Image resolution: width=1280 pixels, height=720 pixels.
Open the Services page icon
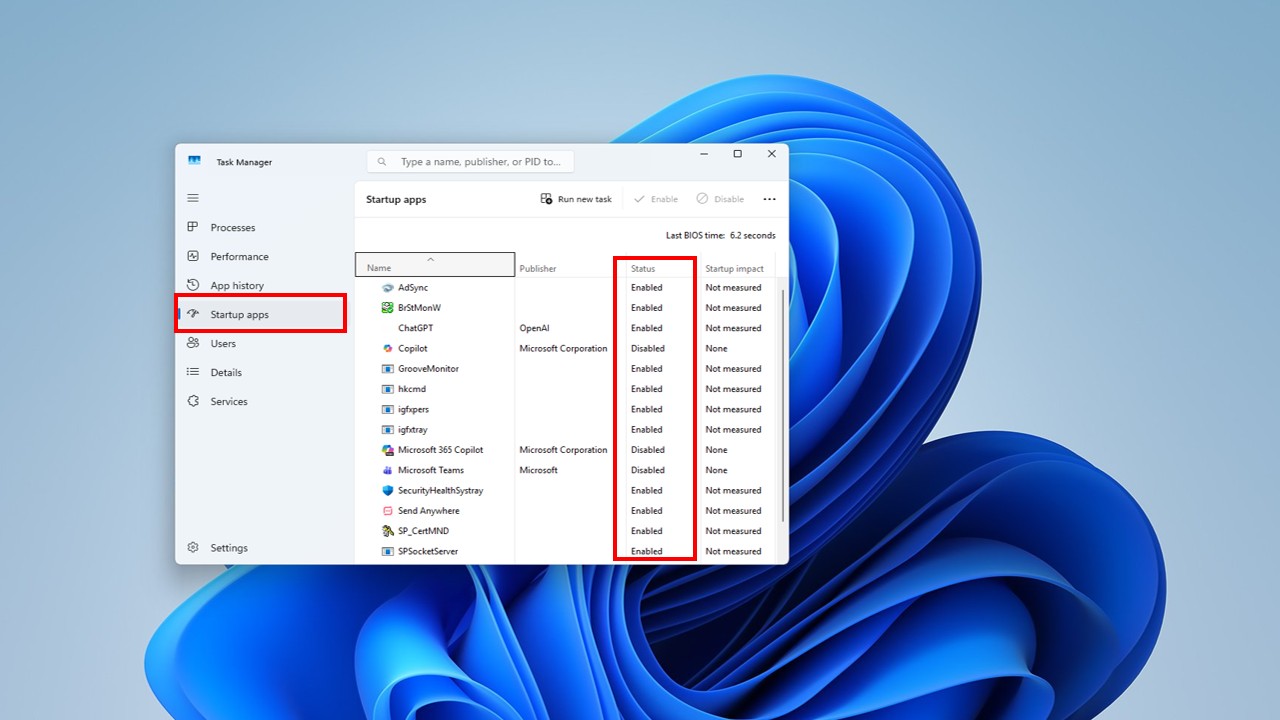[x=193, y=402]
